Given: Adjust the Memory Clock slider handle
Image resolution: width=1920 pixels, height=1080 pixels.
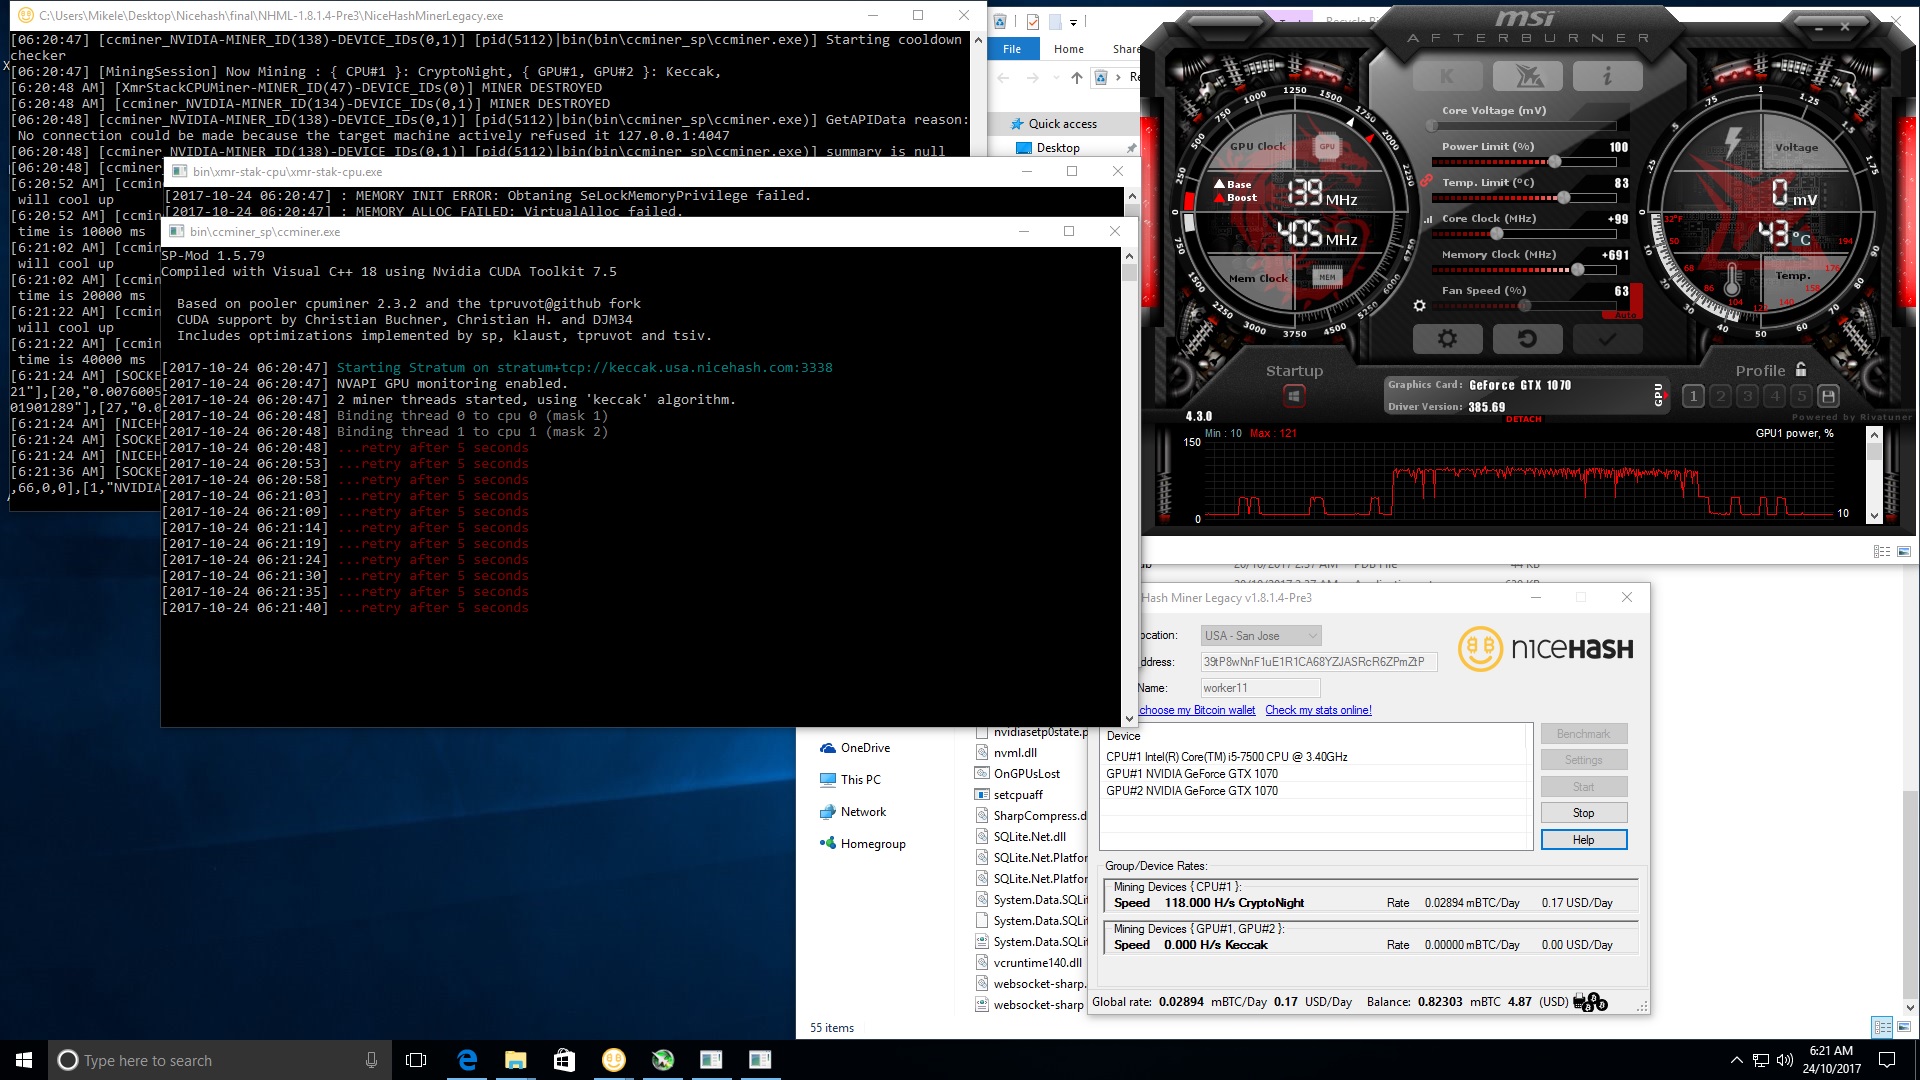Looking at the screenshot, I should click(x=1577, y=270).
